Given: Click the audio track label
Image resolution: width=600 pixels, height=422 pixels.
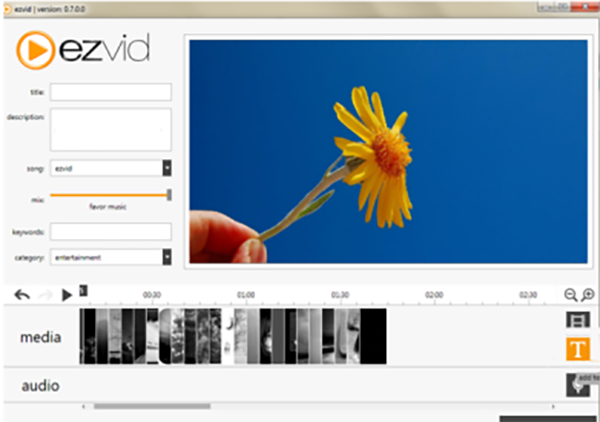Looking at the screenshot, I should [41, 386].
